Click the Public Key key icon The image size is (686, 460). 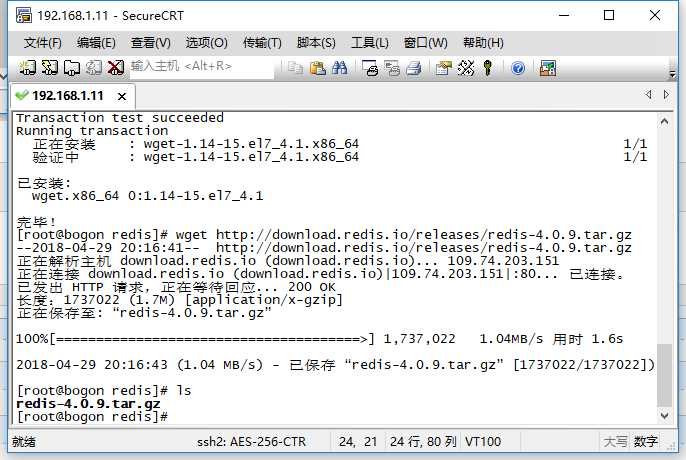click(488, 68)
